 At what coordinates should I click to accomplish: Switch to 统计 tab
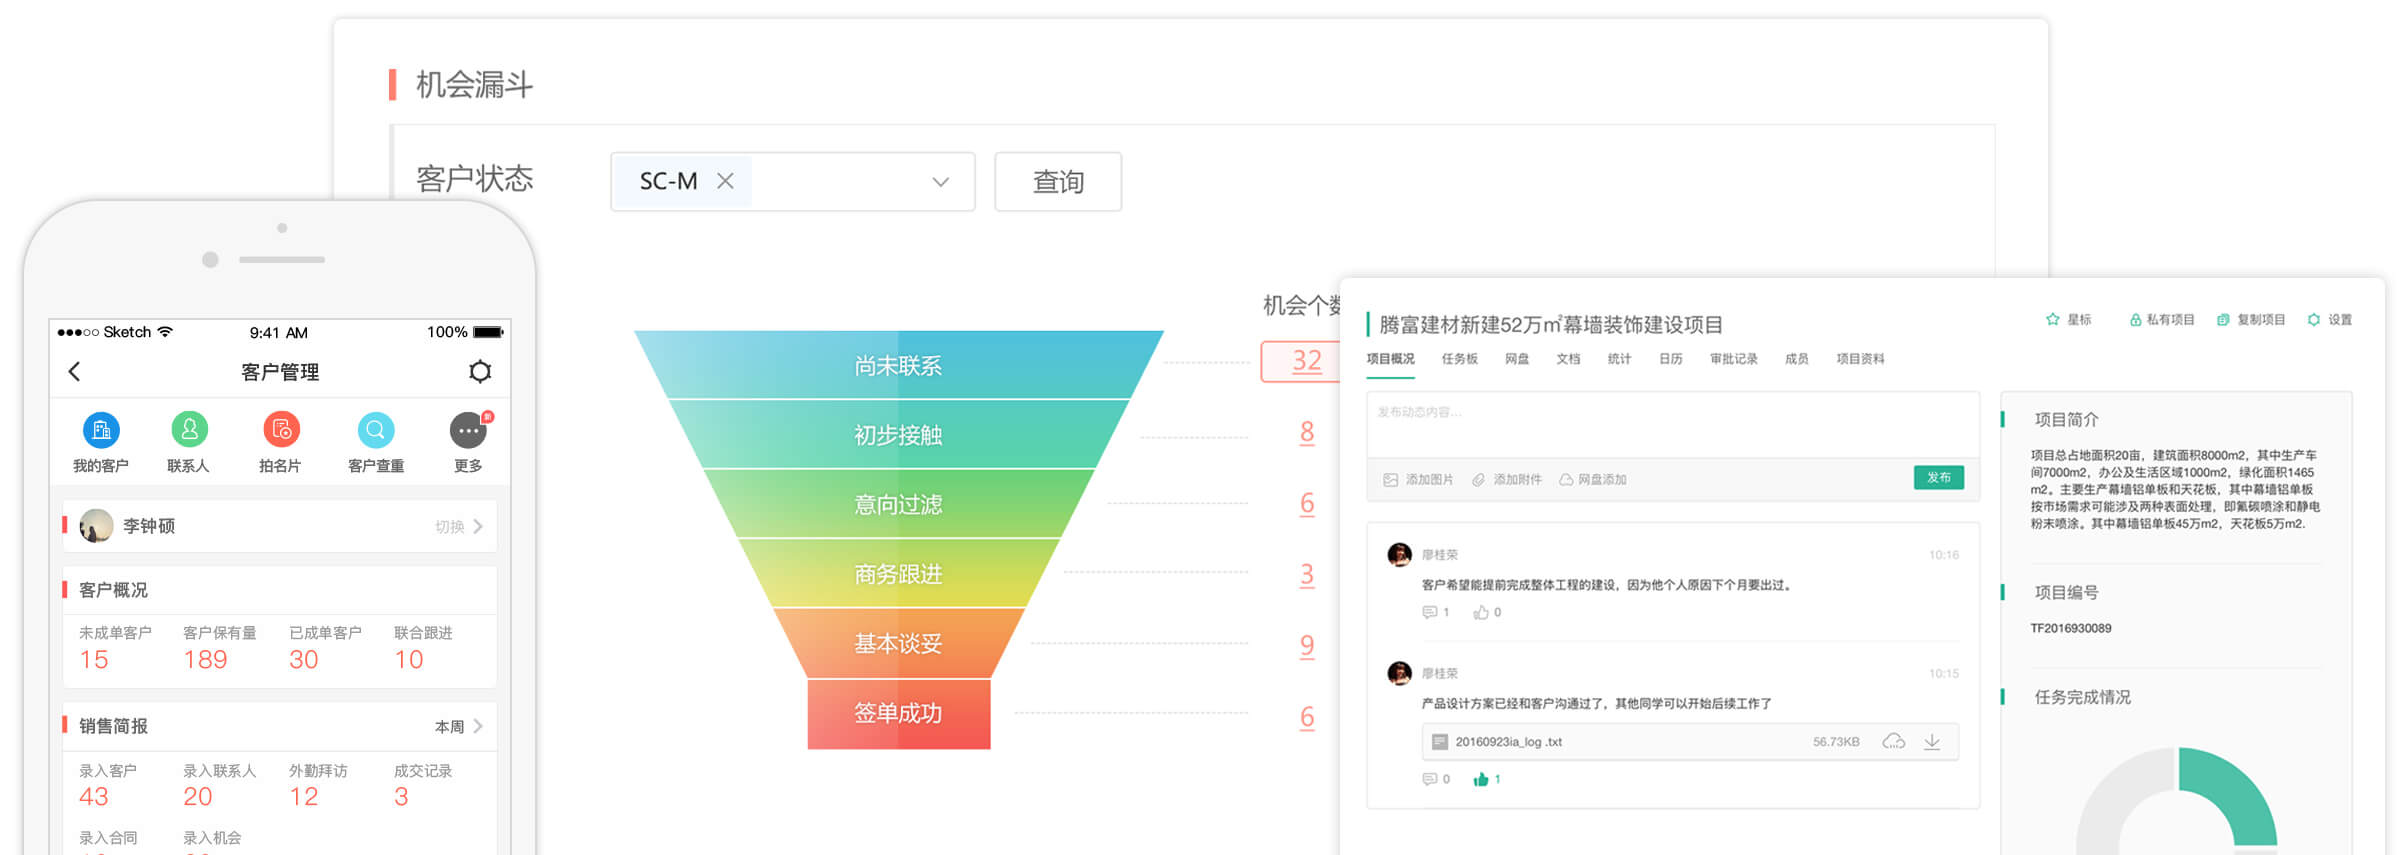pos(1619,359)
